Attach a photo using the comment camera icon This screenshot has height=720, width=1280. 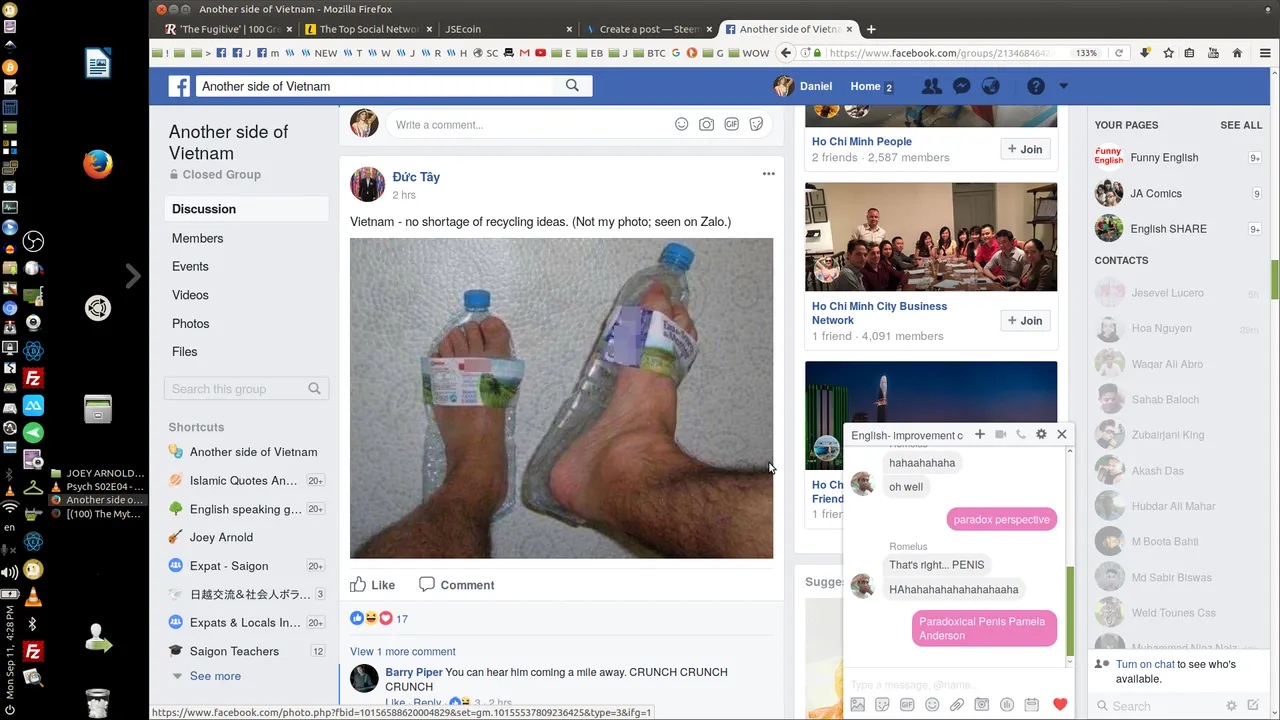tap(706, 124)
